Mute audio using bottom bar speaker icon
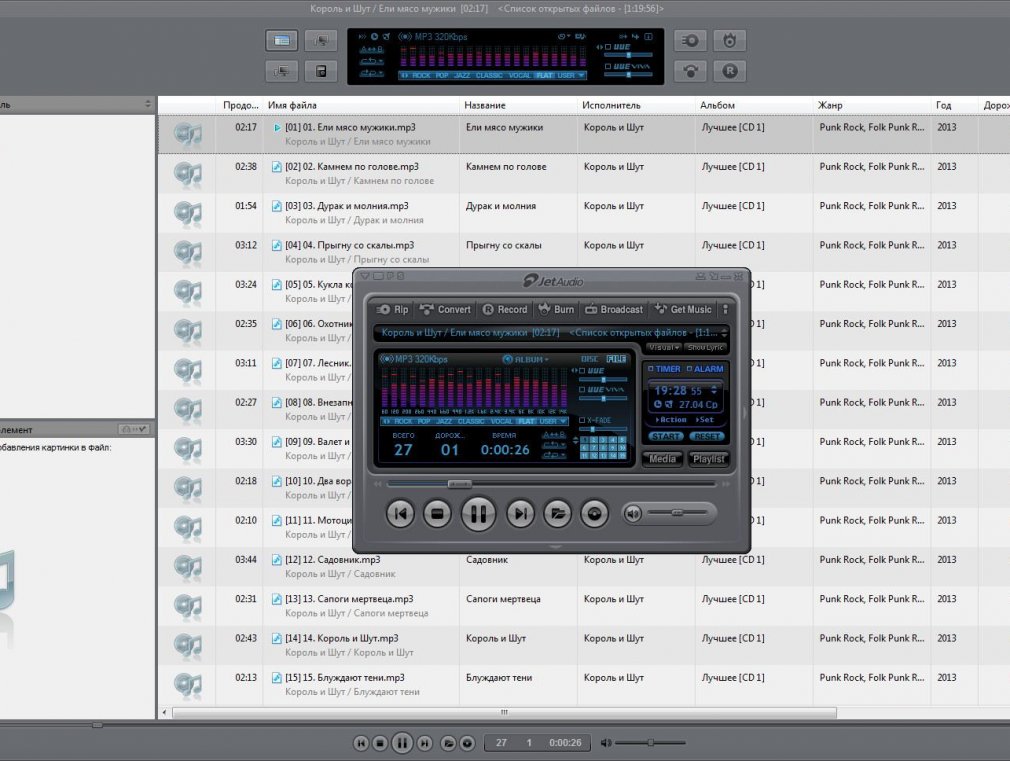 (606, 743)
